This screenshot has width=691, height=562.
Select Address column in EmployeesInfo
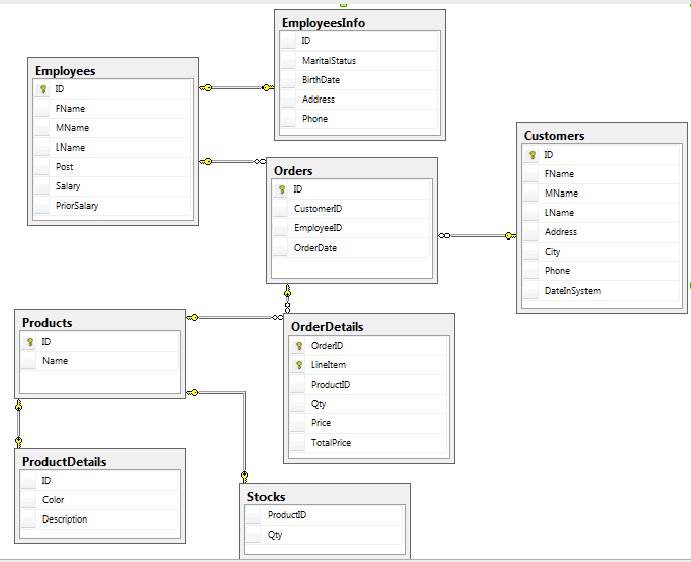[359, 99]
